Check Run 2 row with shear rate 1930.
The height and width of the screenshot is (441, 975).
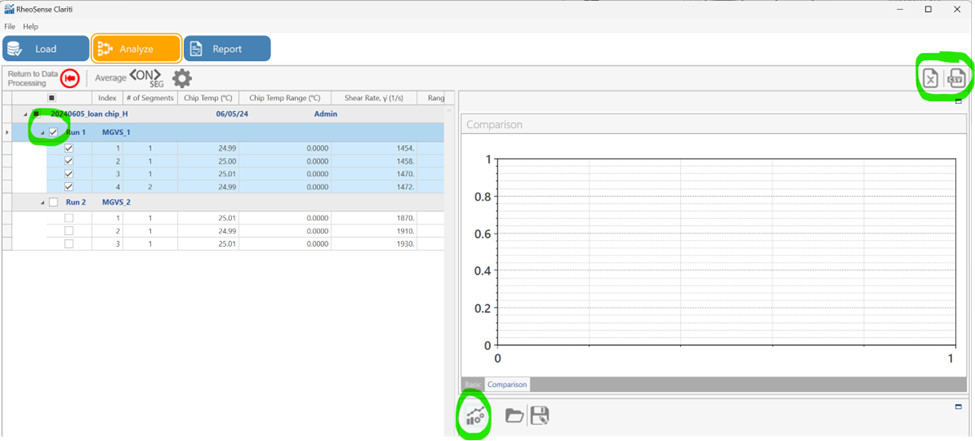coord(69,244)
